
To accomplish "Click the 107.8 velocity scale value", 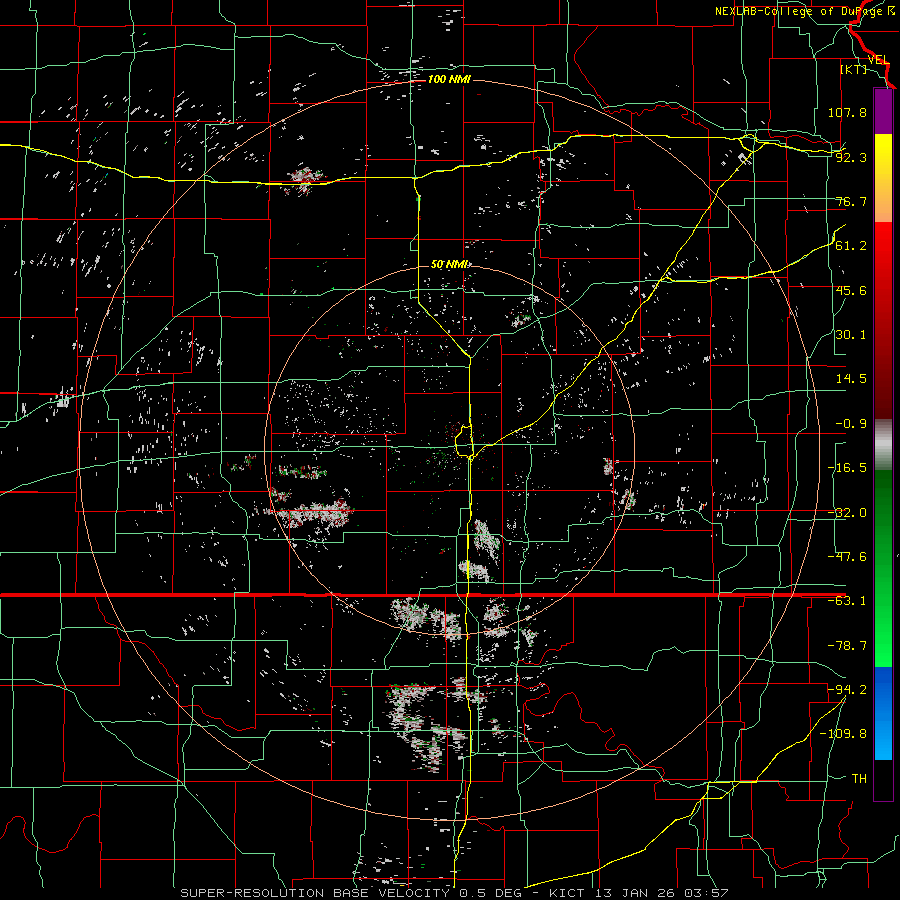I will [847, 112].
